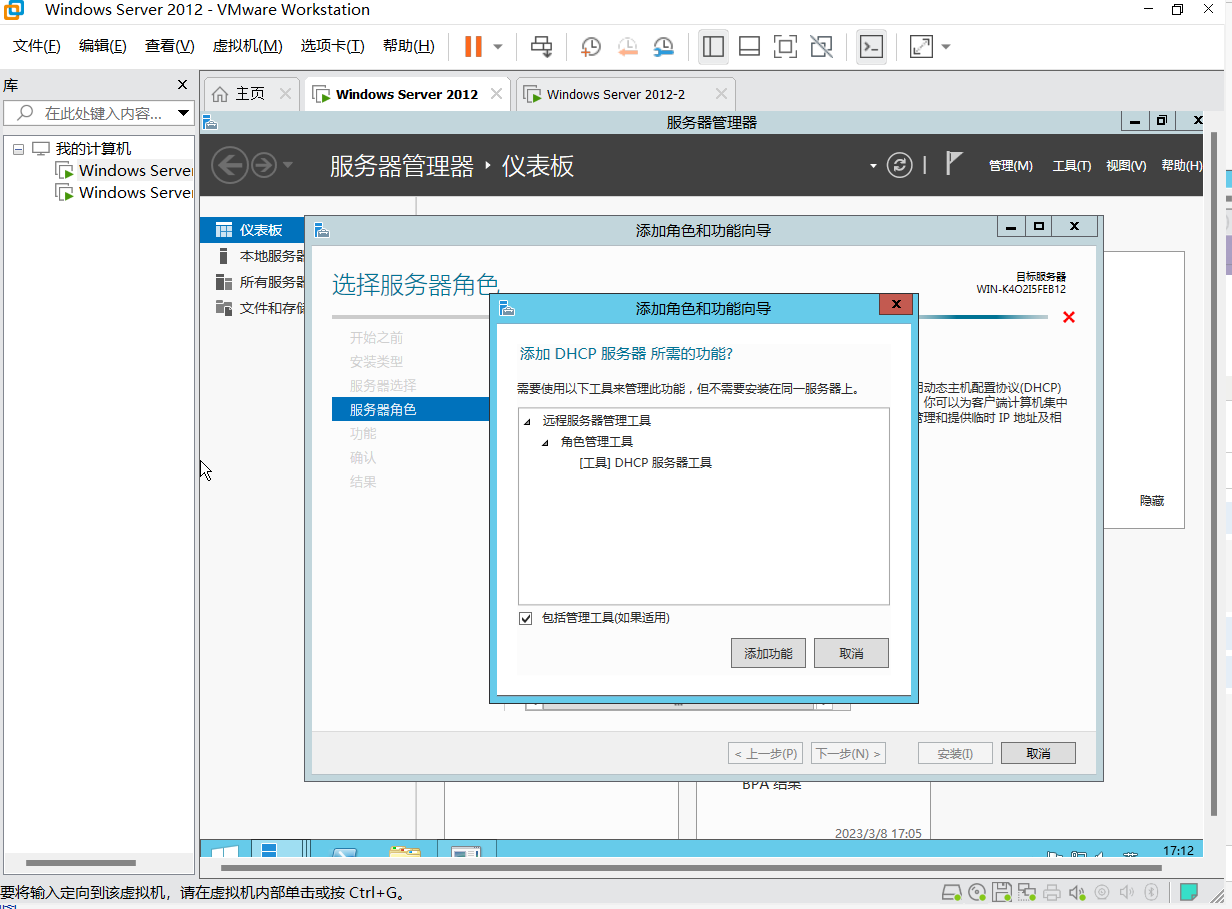Open the notifications flag in Server Manager

click(954, 164)
